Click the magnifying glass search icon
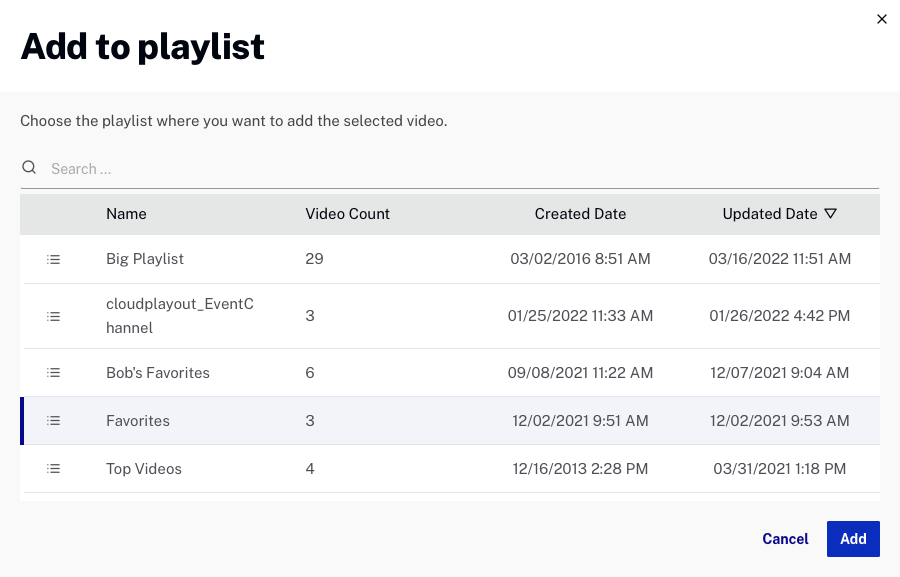This screenshot has width=900, height=577. pyautogui.click(x=30, y=168)
